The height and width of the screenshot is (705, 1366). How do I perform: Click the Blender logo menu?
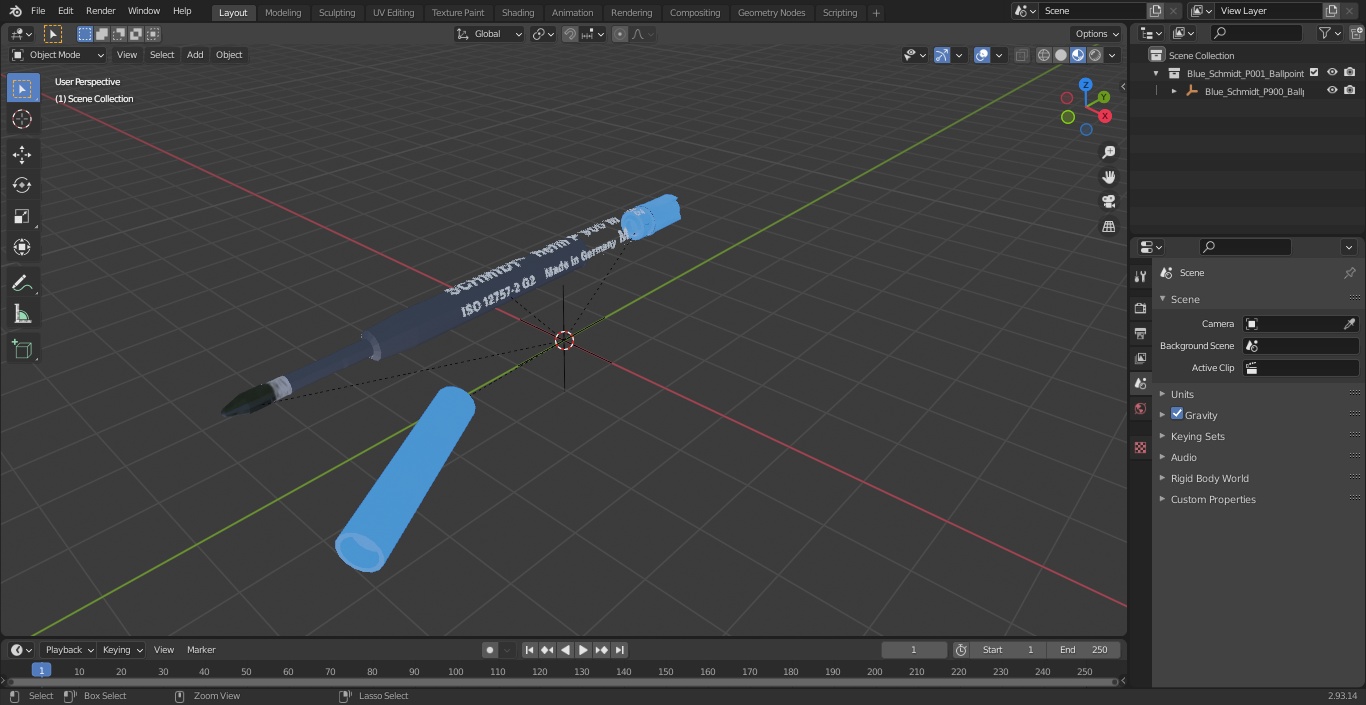click(15, 11)
